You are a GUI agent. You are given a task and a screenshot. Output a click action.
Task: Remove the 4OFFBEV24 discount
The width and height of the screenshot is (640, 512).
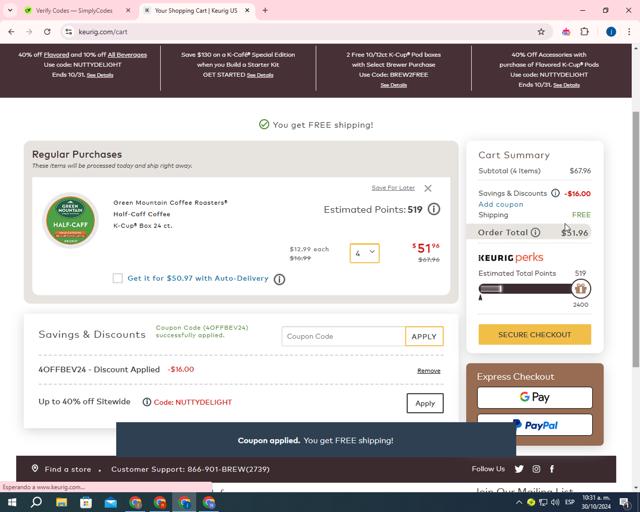pyautogui.click(x=429, y=371)
